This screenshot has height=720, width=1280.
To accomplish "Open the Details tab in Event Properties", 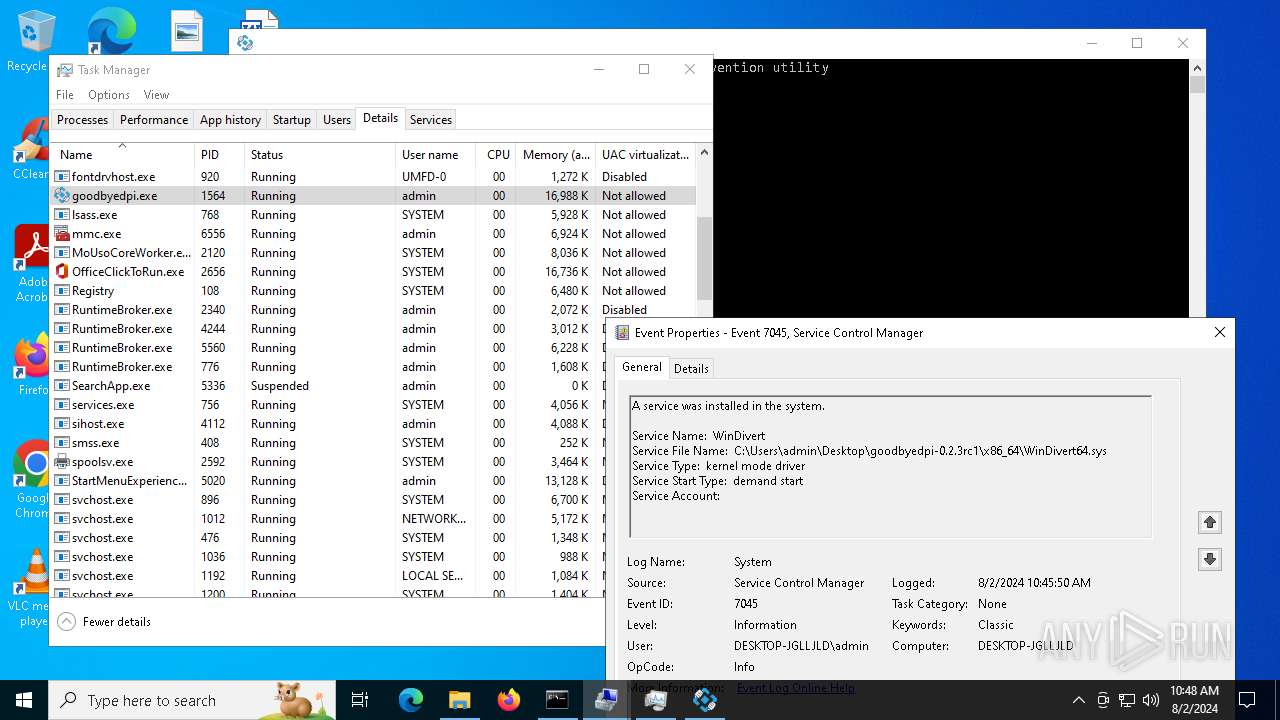I will pyautogui.click(x=691, y=369).
